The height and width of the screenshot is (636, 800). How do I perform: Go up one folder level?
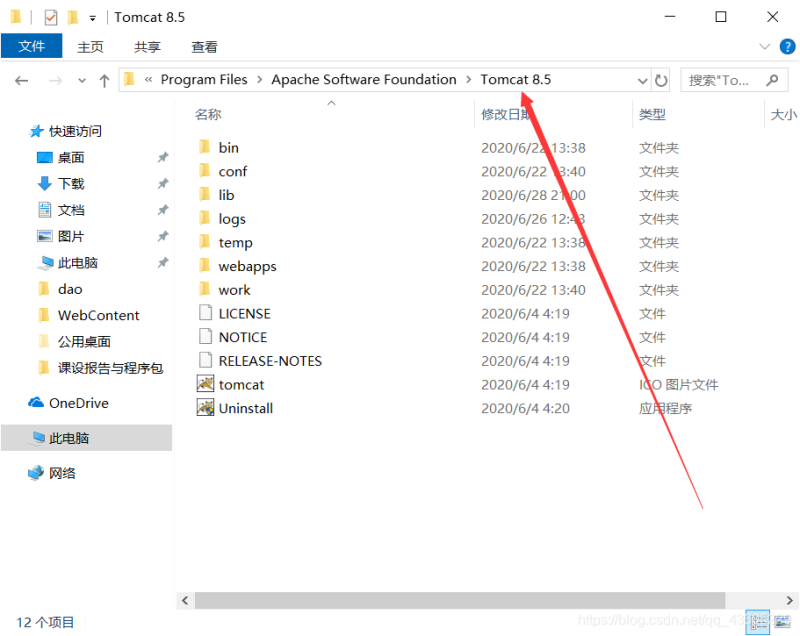[x=105, y=80]
